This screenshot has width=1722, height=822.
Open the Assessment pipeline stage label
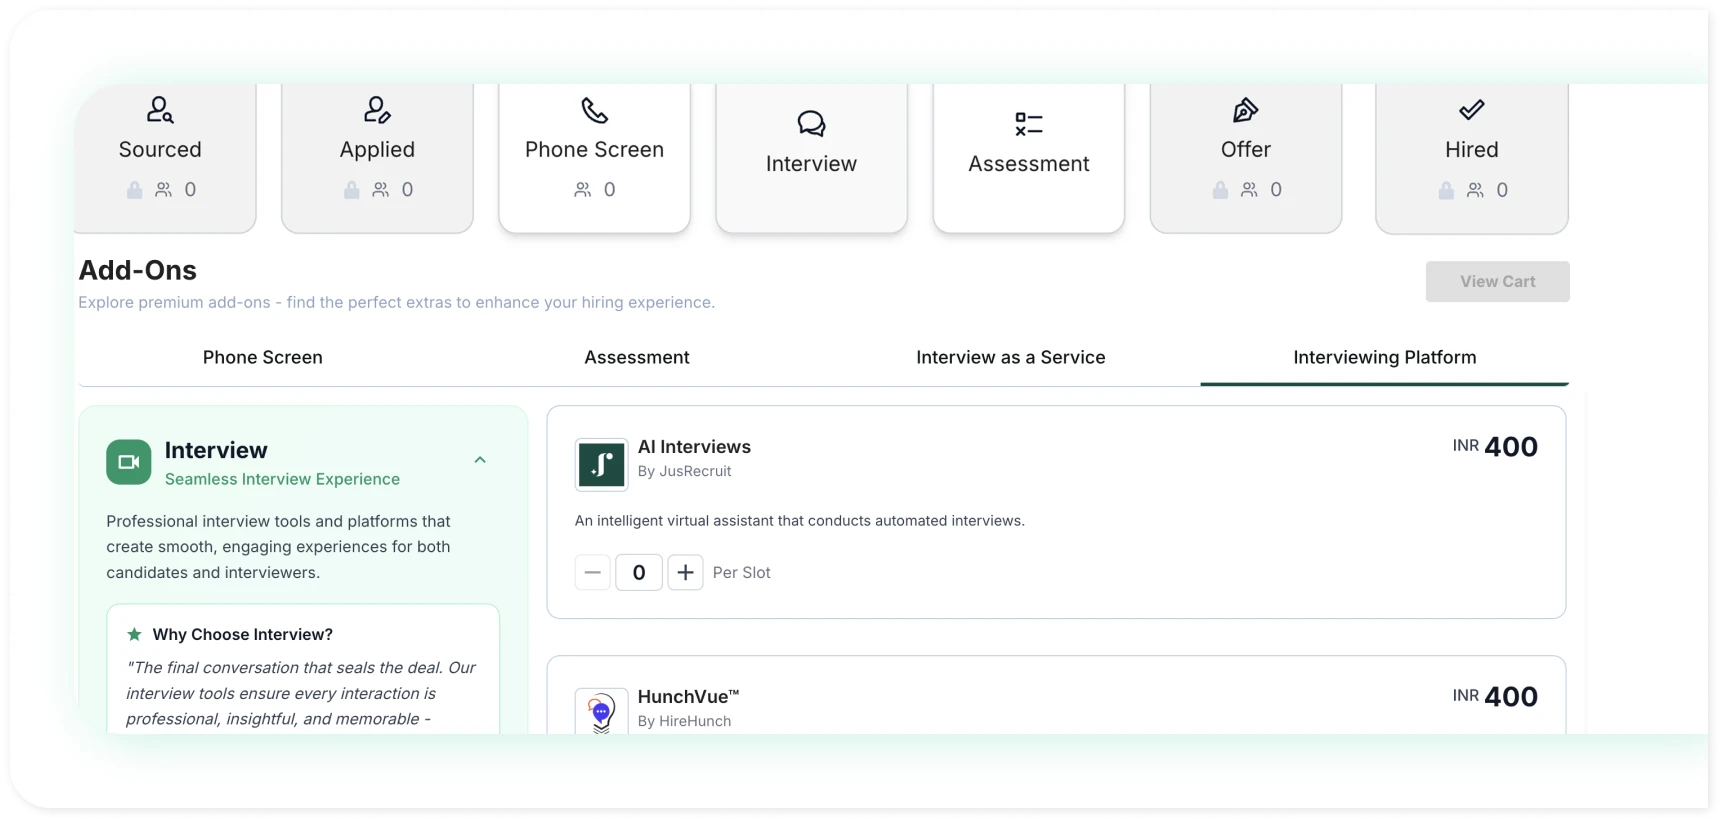coord(1029,163)
